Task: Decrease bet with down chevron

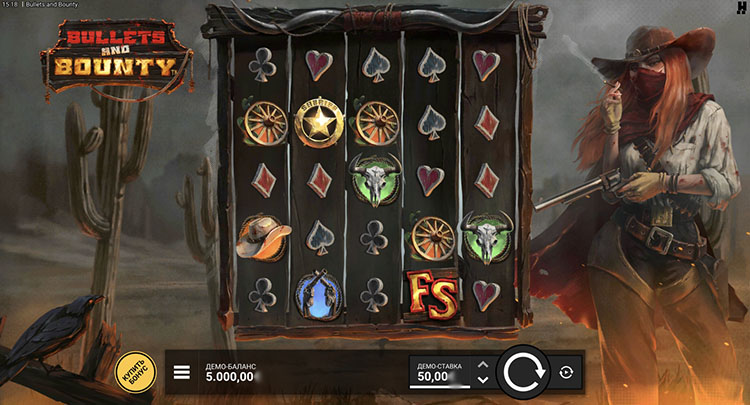Action: [483, 380]
